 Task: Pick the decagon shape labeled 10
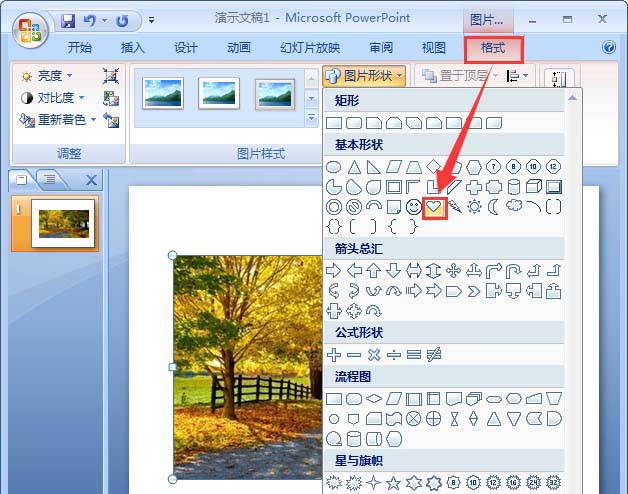coord(533,167)
